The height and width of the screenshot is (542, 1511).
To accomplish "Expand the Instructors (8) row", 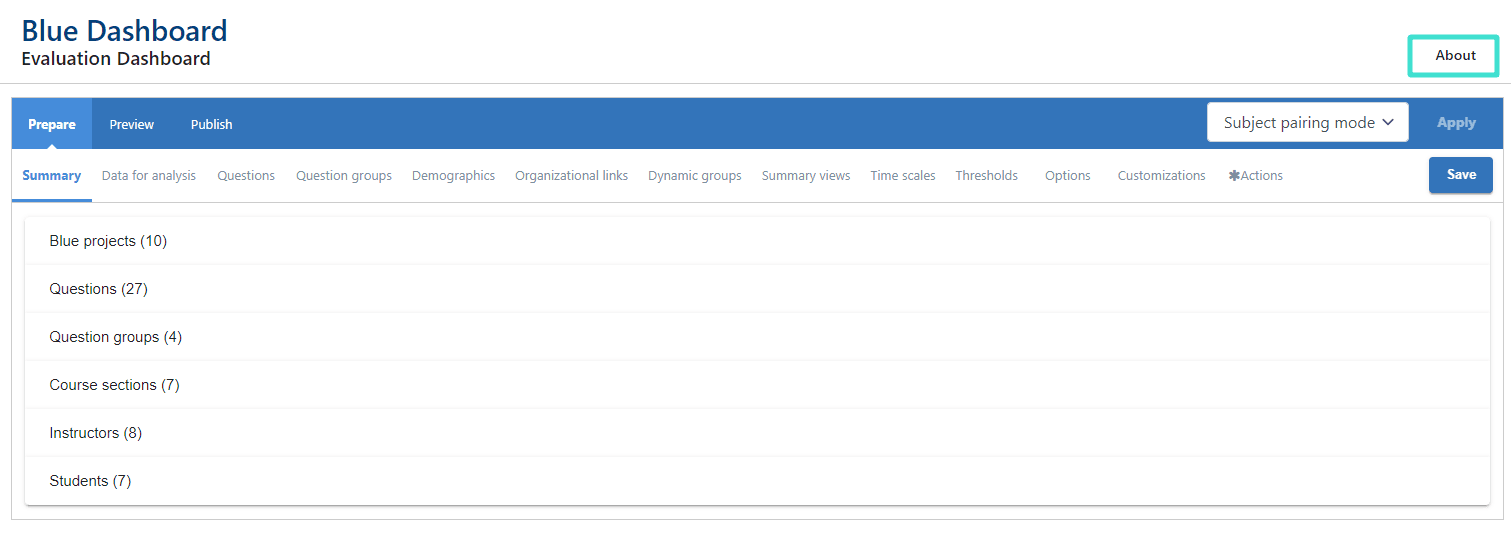I will [x=757, y=433].
